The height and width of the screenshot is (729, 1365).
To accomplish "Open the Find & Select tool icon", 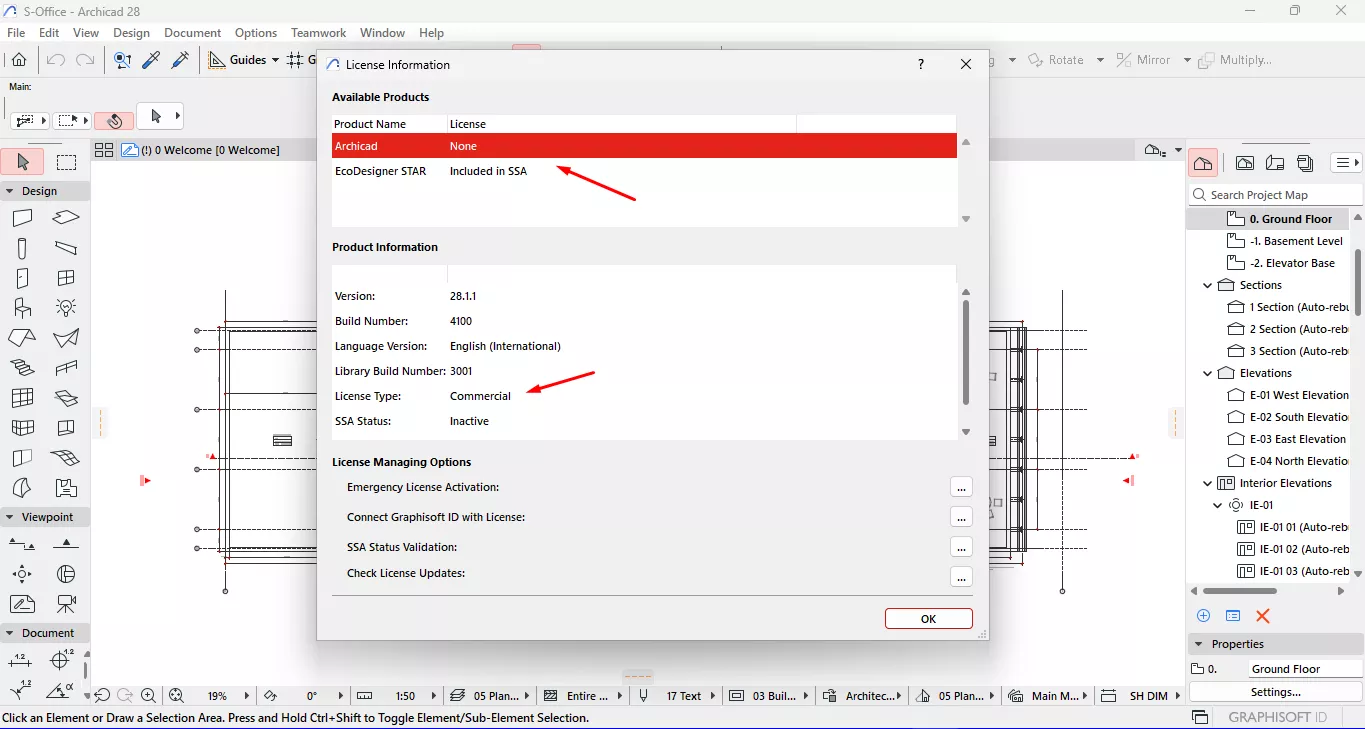I will [122, 60].
